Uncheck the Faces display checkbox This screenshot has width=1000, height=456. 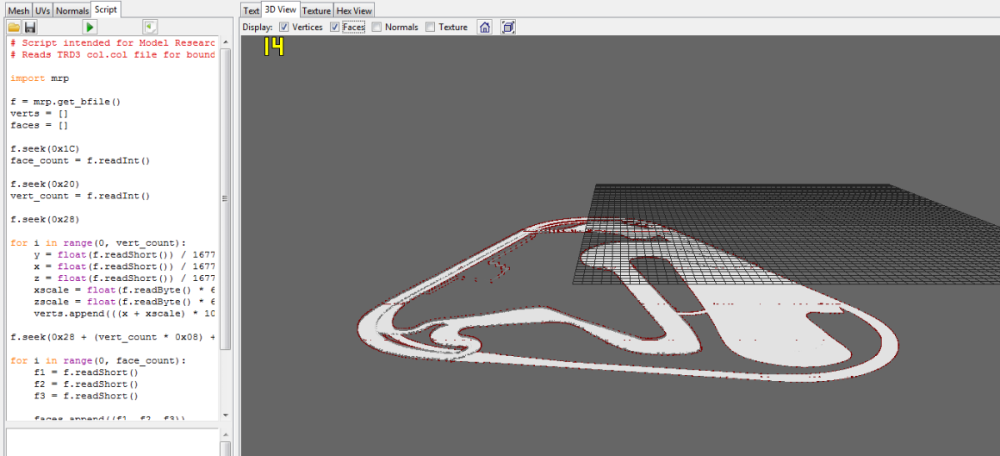pyautogui.click(x=335, y=27)
